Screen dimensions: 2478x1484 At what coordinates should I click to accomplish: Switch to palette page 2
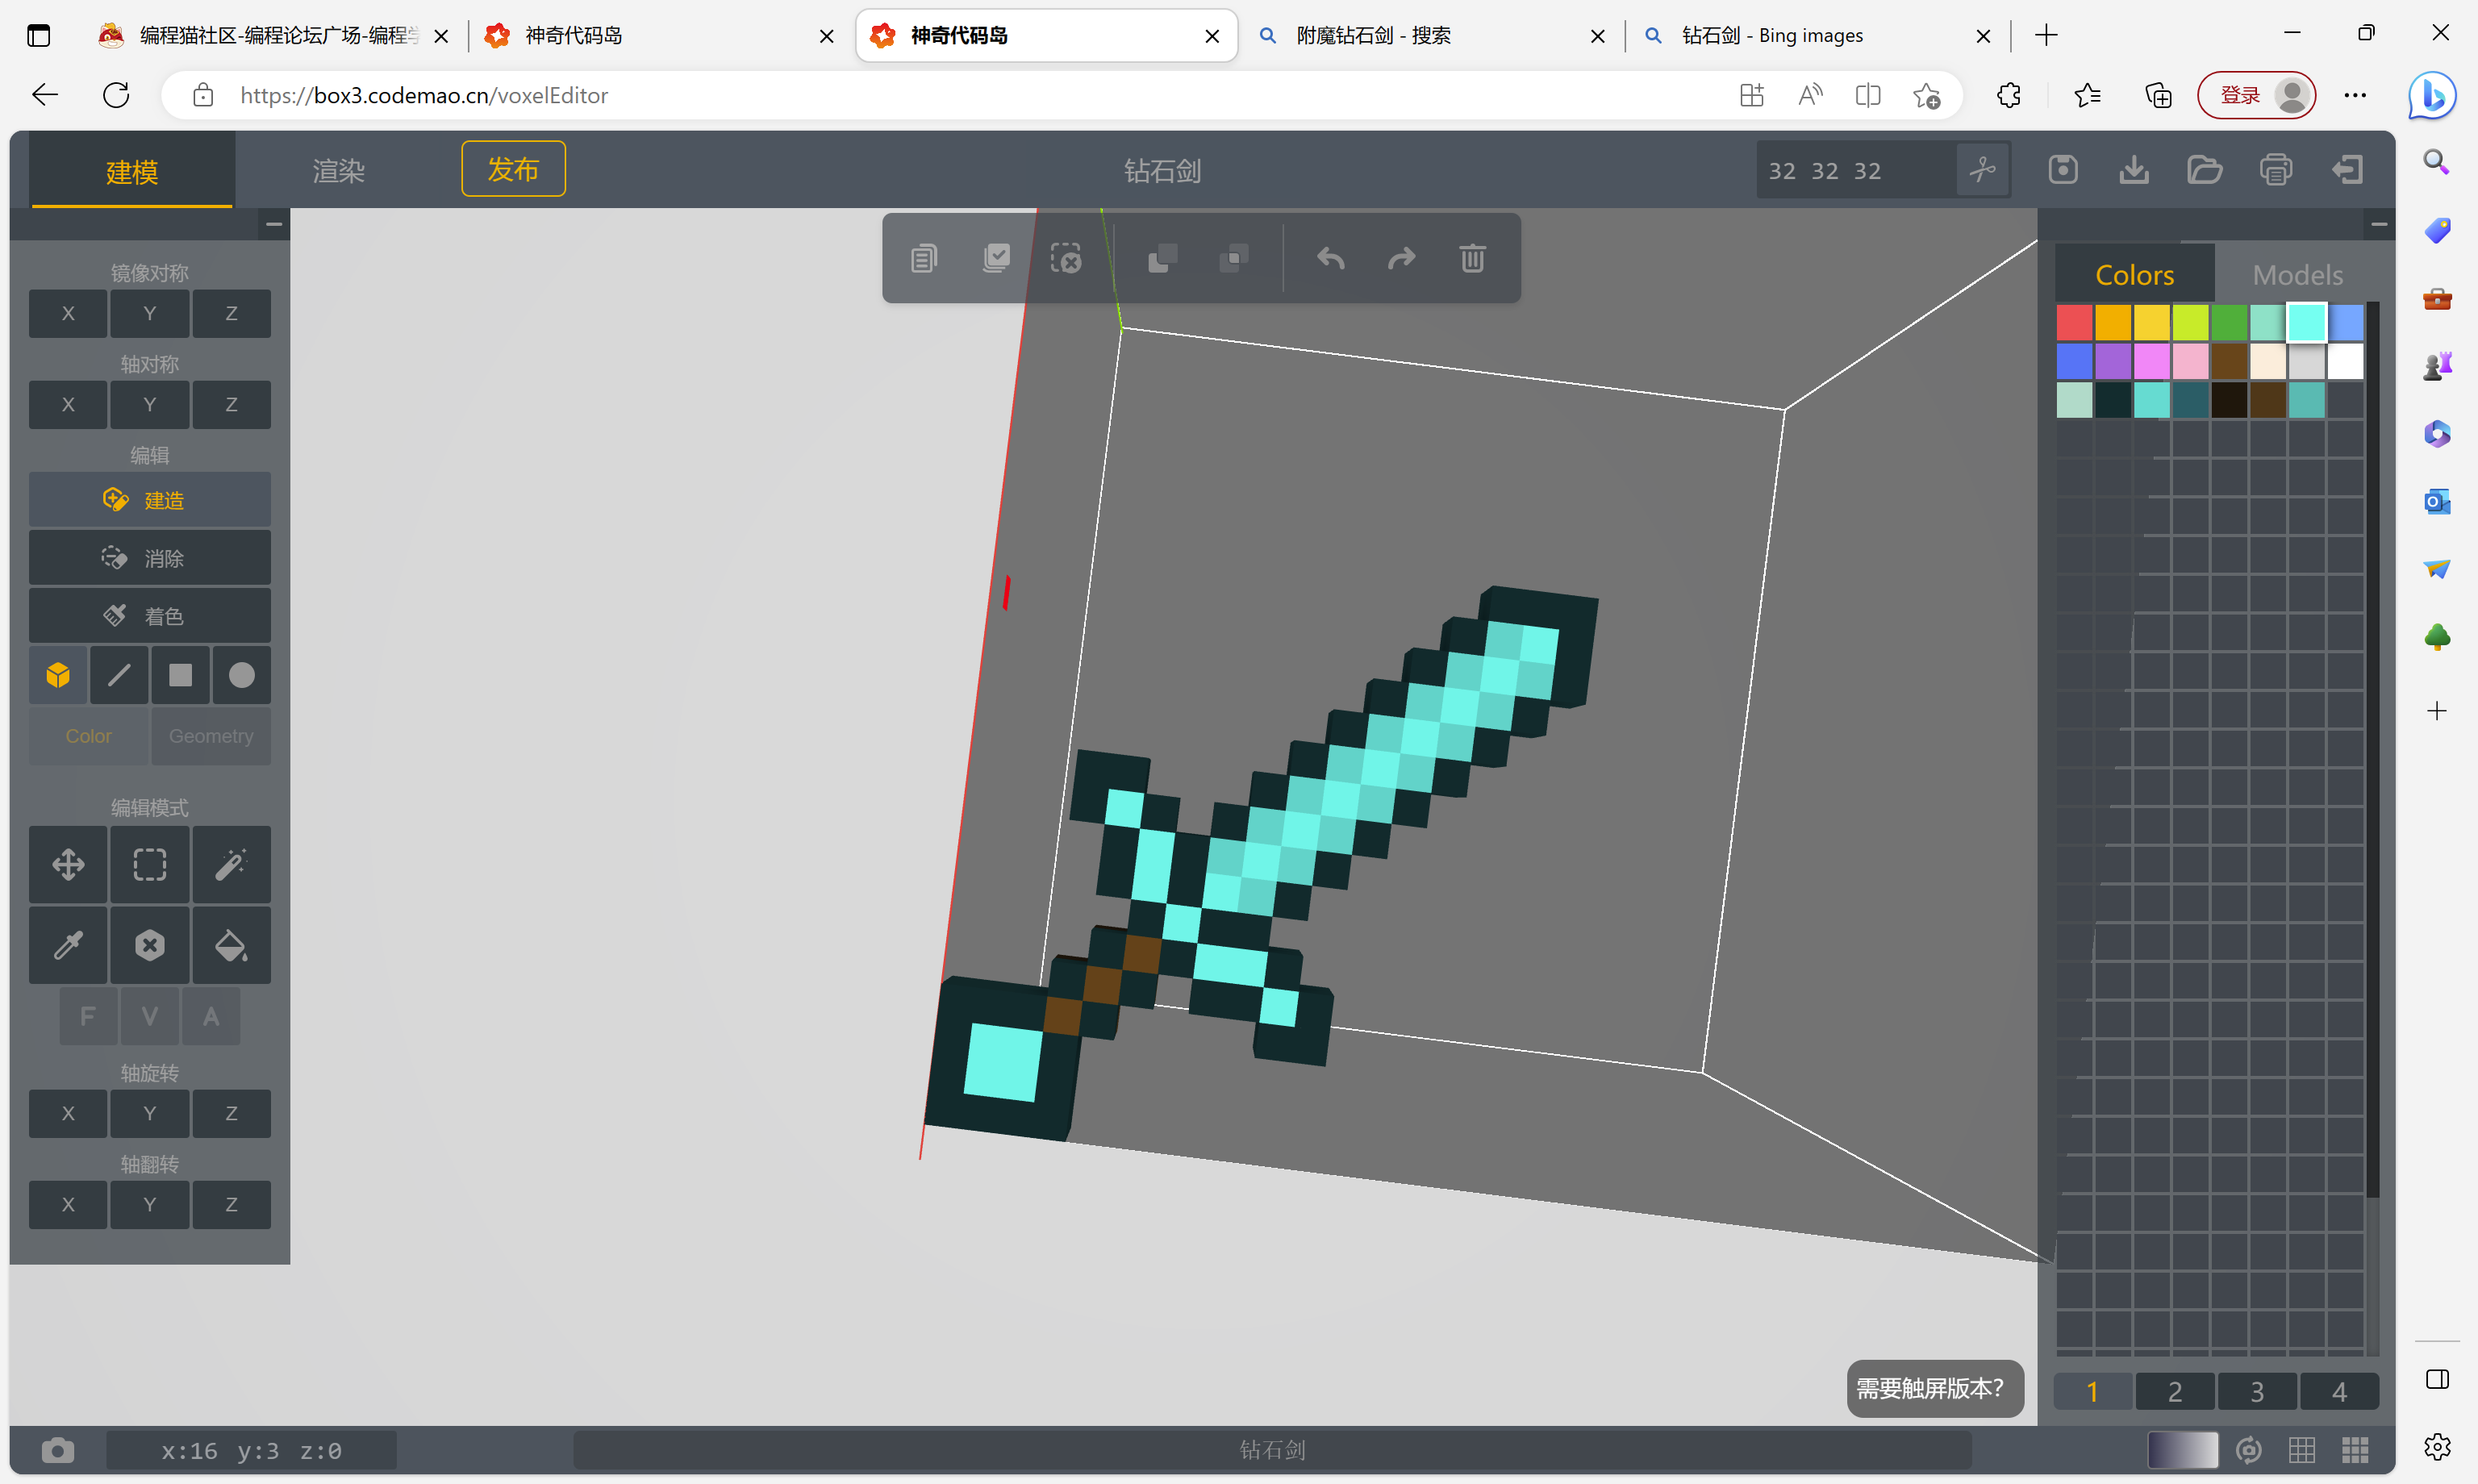pos(2175,1391)
